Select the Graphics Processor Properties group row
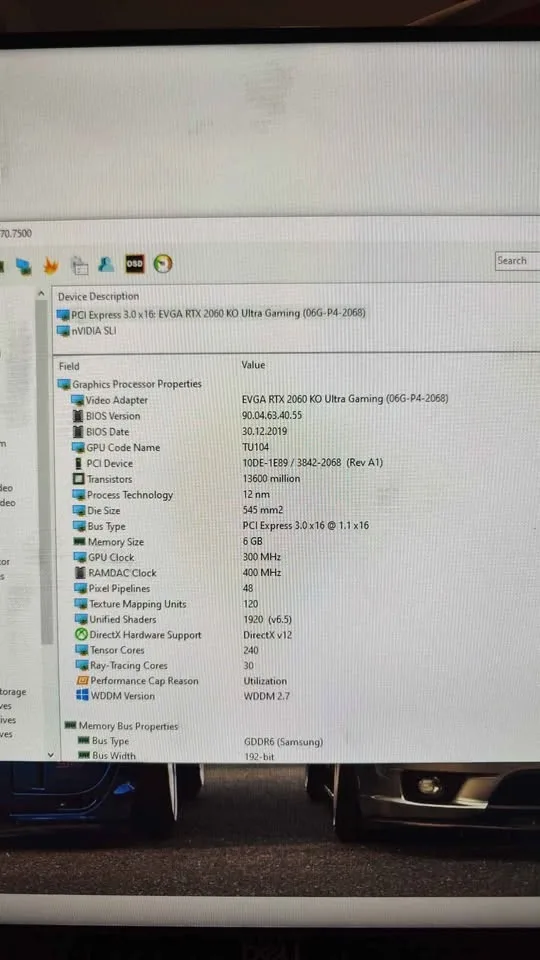The height and width of the screenshot is (960, 540). pos(130,384)
